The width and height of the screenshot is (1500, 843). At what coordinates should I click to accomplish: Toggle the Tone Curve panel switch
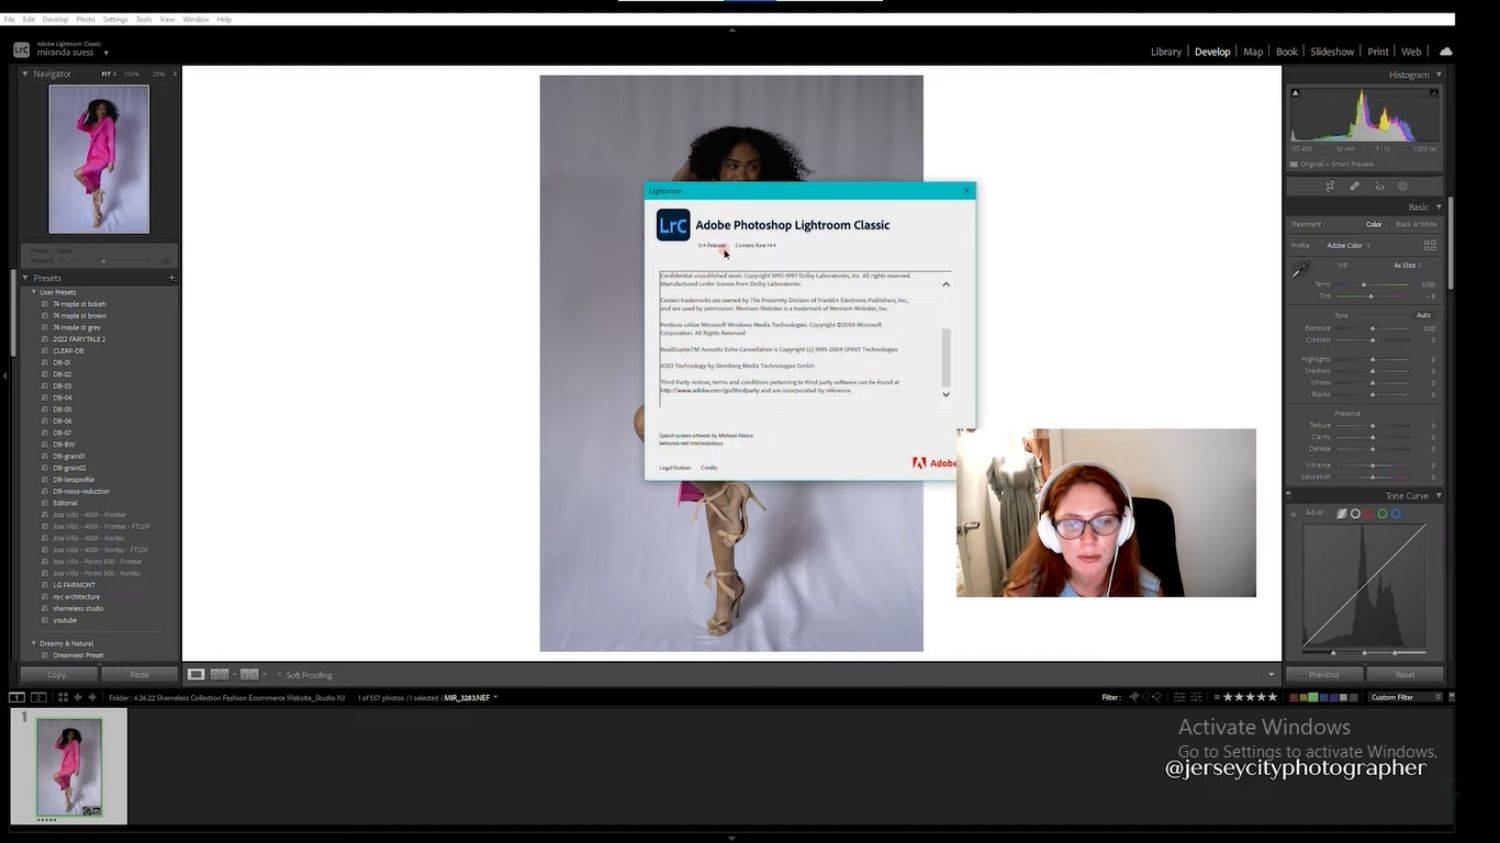click(1288, 495)
